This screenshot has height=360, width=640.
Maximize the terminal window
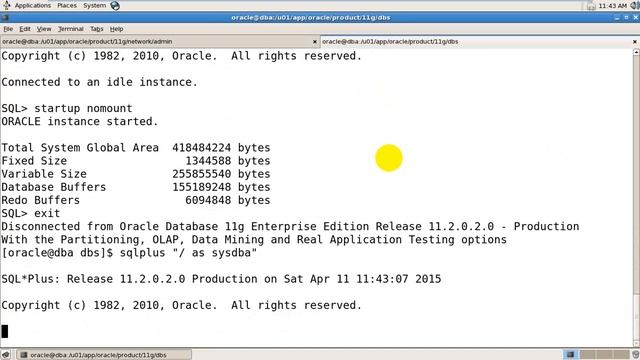(626, 18)
